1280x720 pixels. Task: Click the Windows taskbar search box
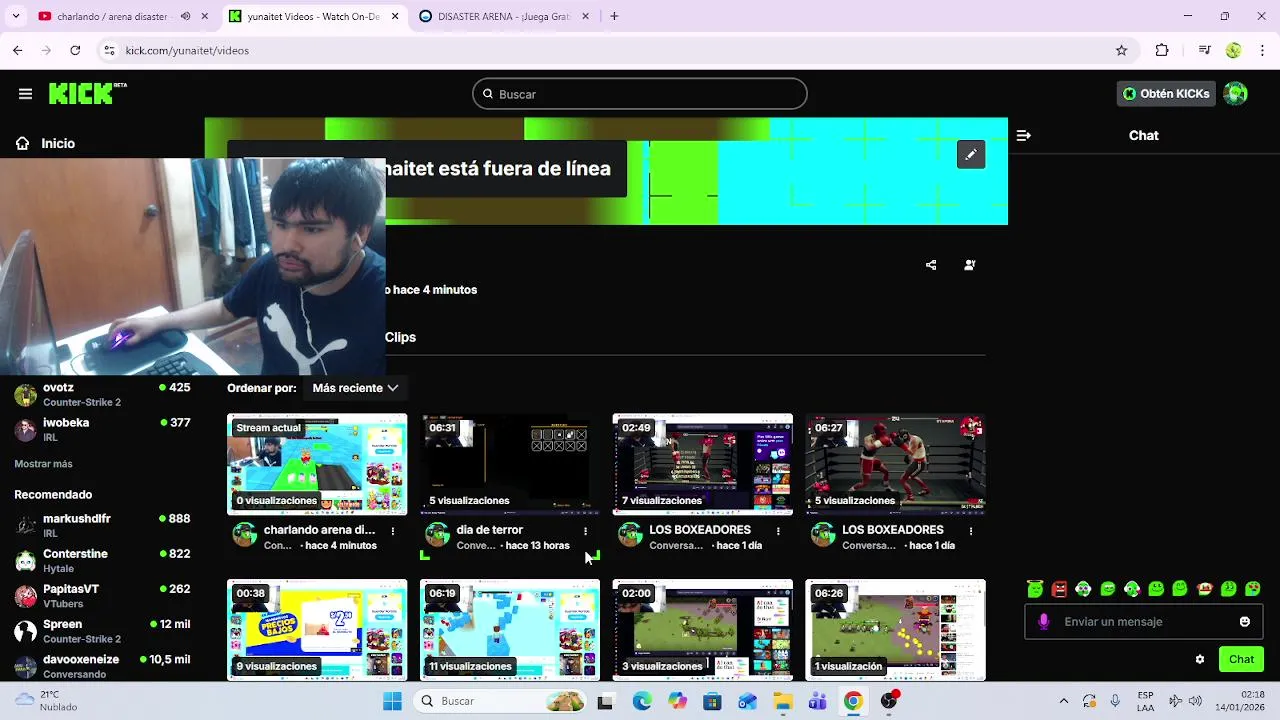click(x=500, y=701)
